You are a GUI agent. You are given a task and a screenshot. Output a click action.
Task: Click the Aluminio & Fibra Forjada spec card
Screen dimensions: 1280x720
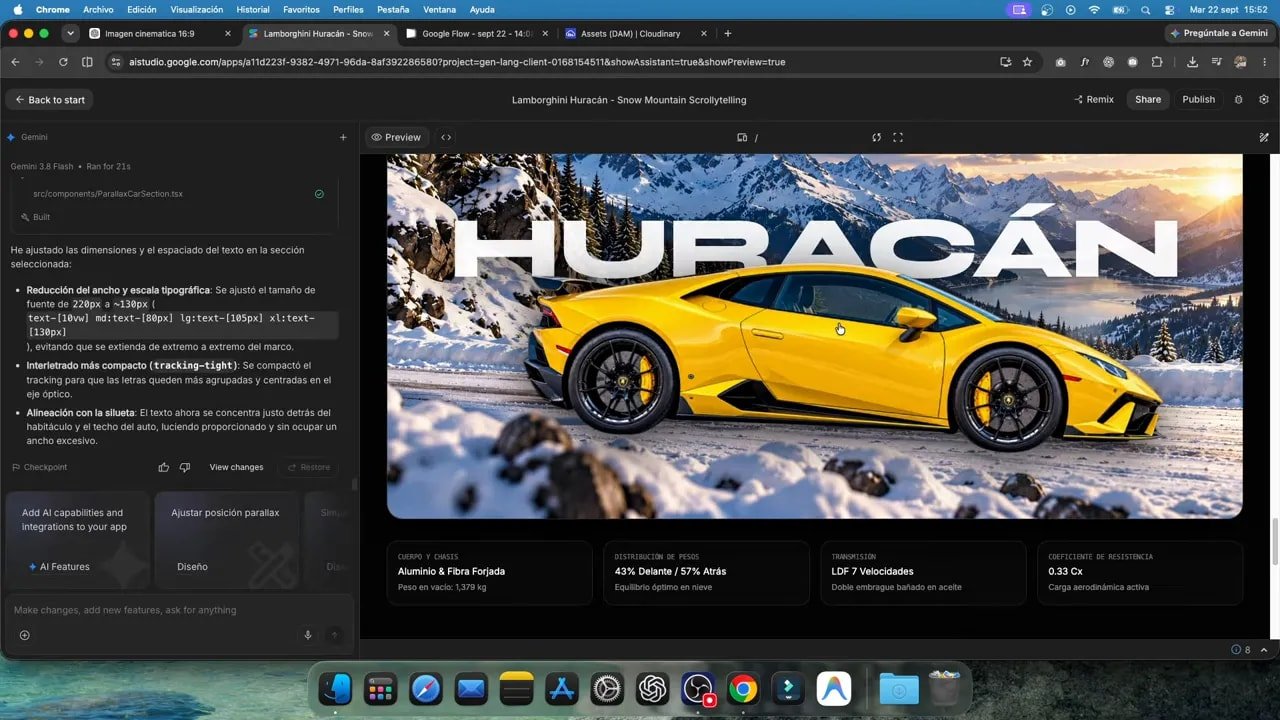coord(489,573)
